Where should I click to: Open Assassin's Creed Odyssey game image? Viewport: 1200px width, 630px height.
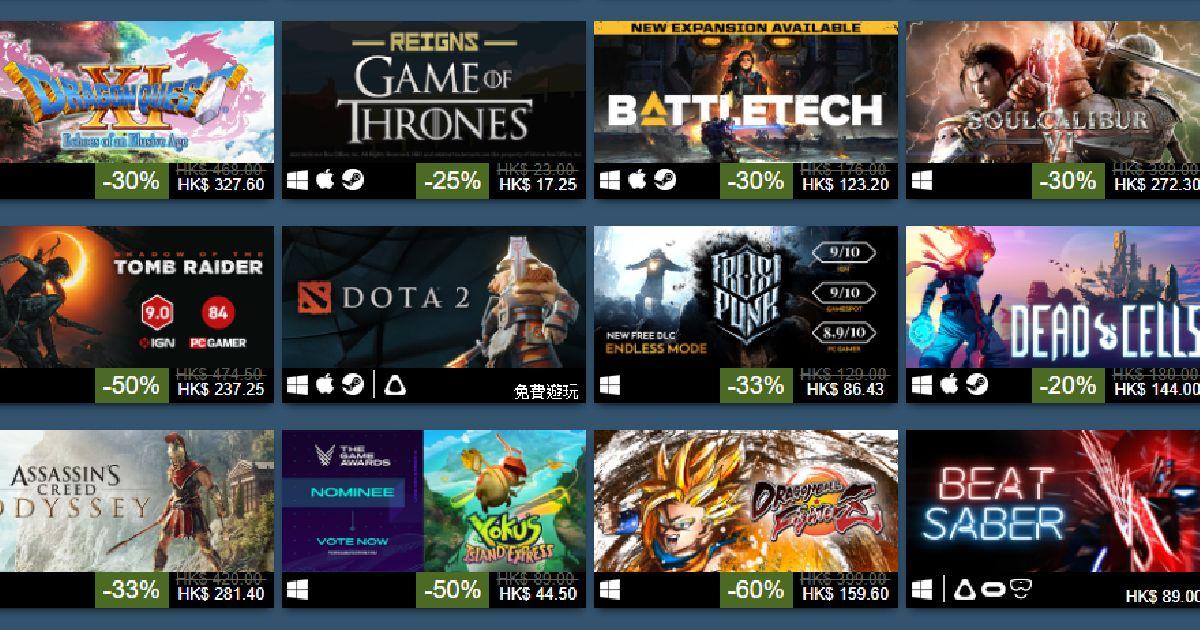[136, 501]
